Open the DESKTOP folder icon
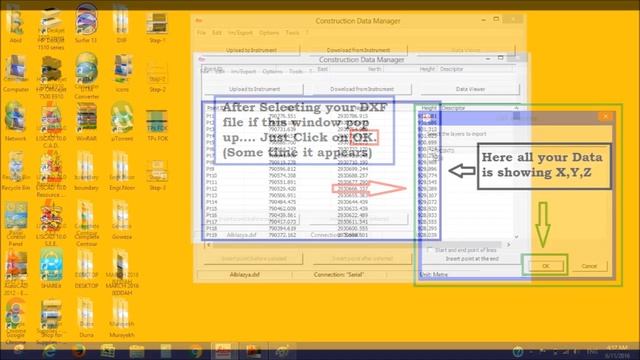 pos(87,269)
